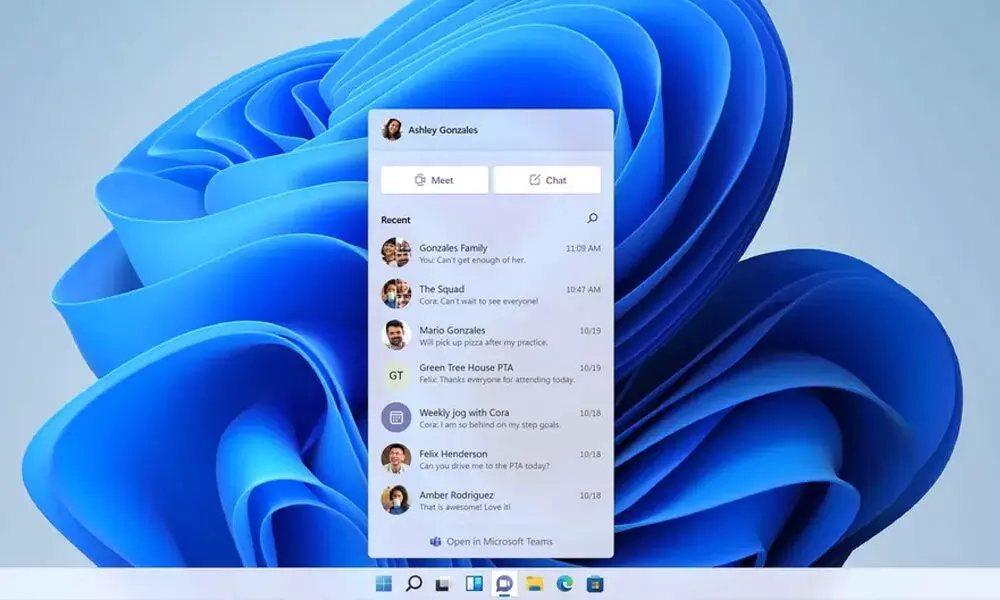Viewport: 1000px width, 600px height.
Task: Start a meeting with the Meet button
Action: tap(434, 180)
